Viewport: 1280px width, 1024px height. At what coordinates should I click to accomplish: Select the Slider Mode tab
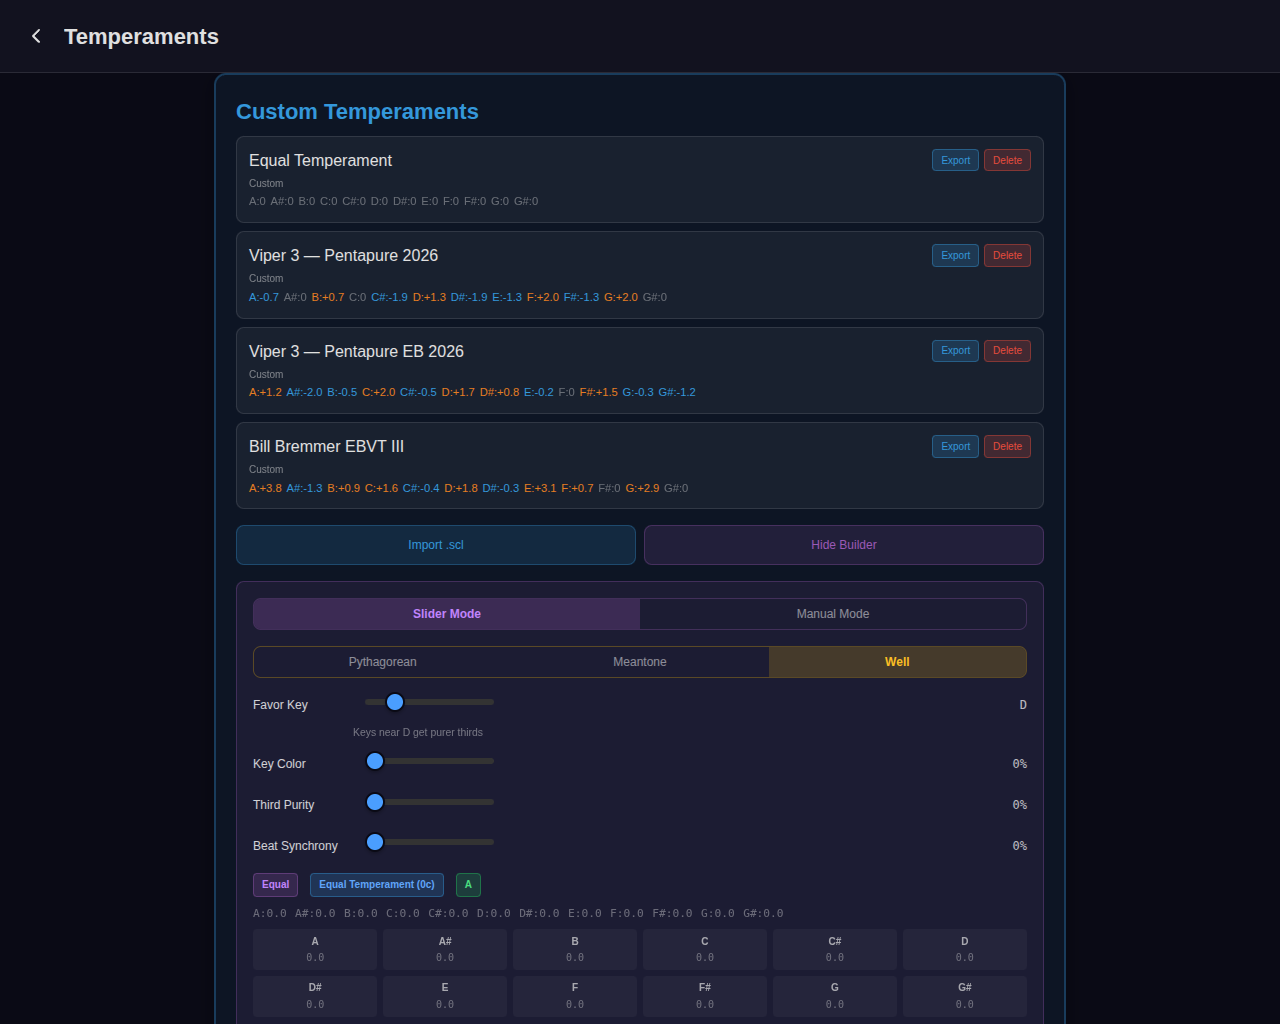click(x=446, y=613)
